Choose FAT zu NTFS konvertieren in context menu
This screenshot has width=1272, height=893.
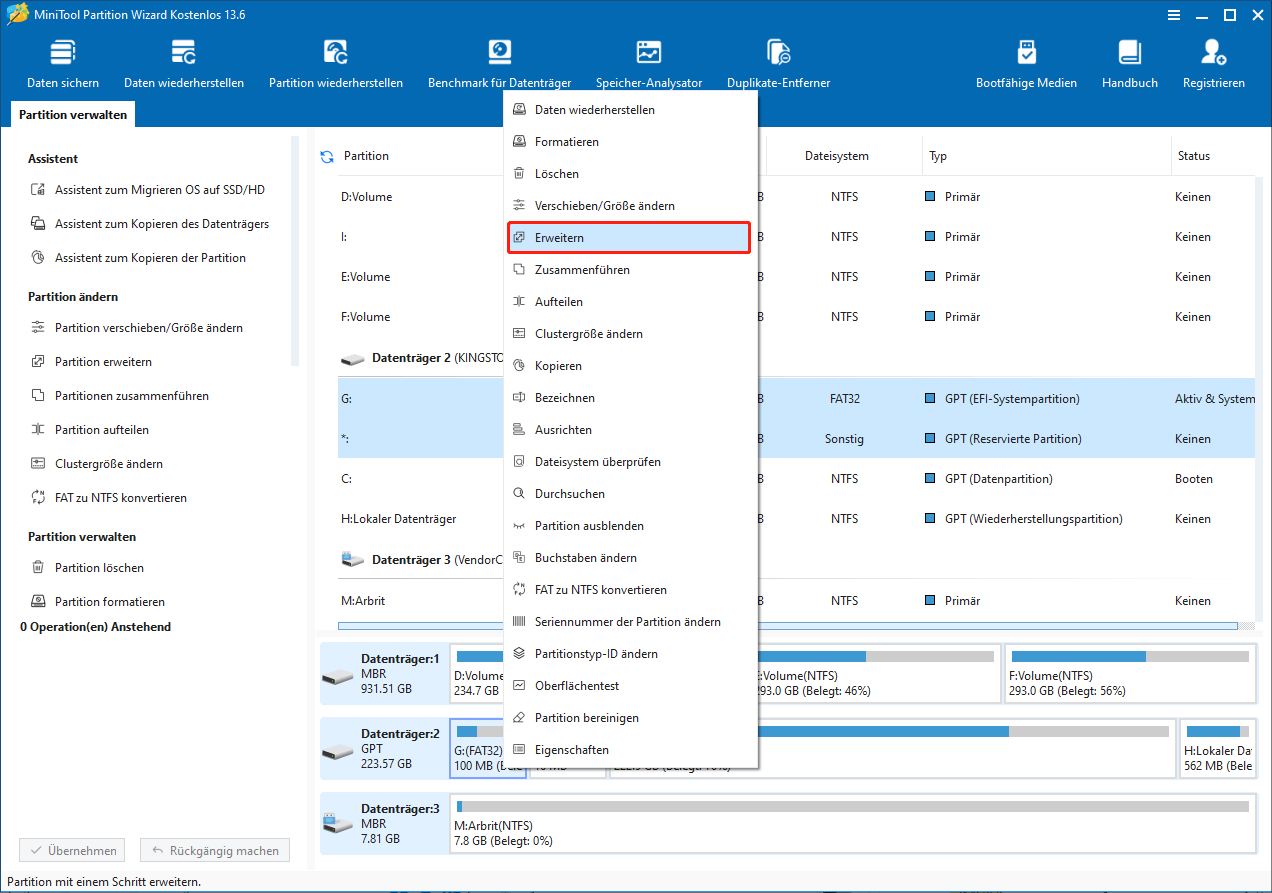point(630,590)
